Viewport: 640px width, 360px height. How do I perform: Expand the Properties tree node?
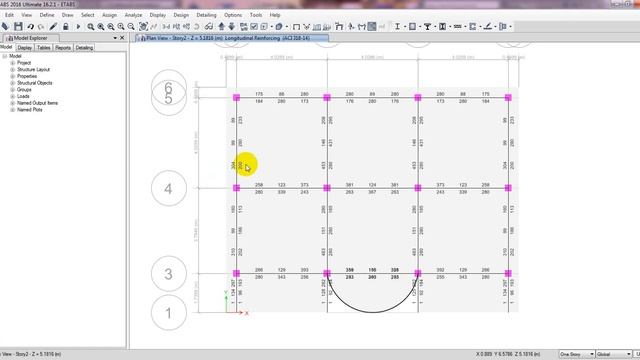13,76
